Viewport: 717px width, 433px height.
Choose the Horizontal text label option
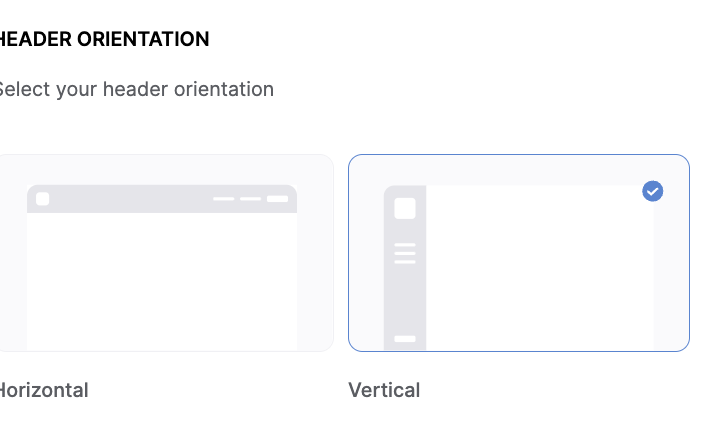[x=44, y=390]
